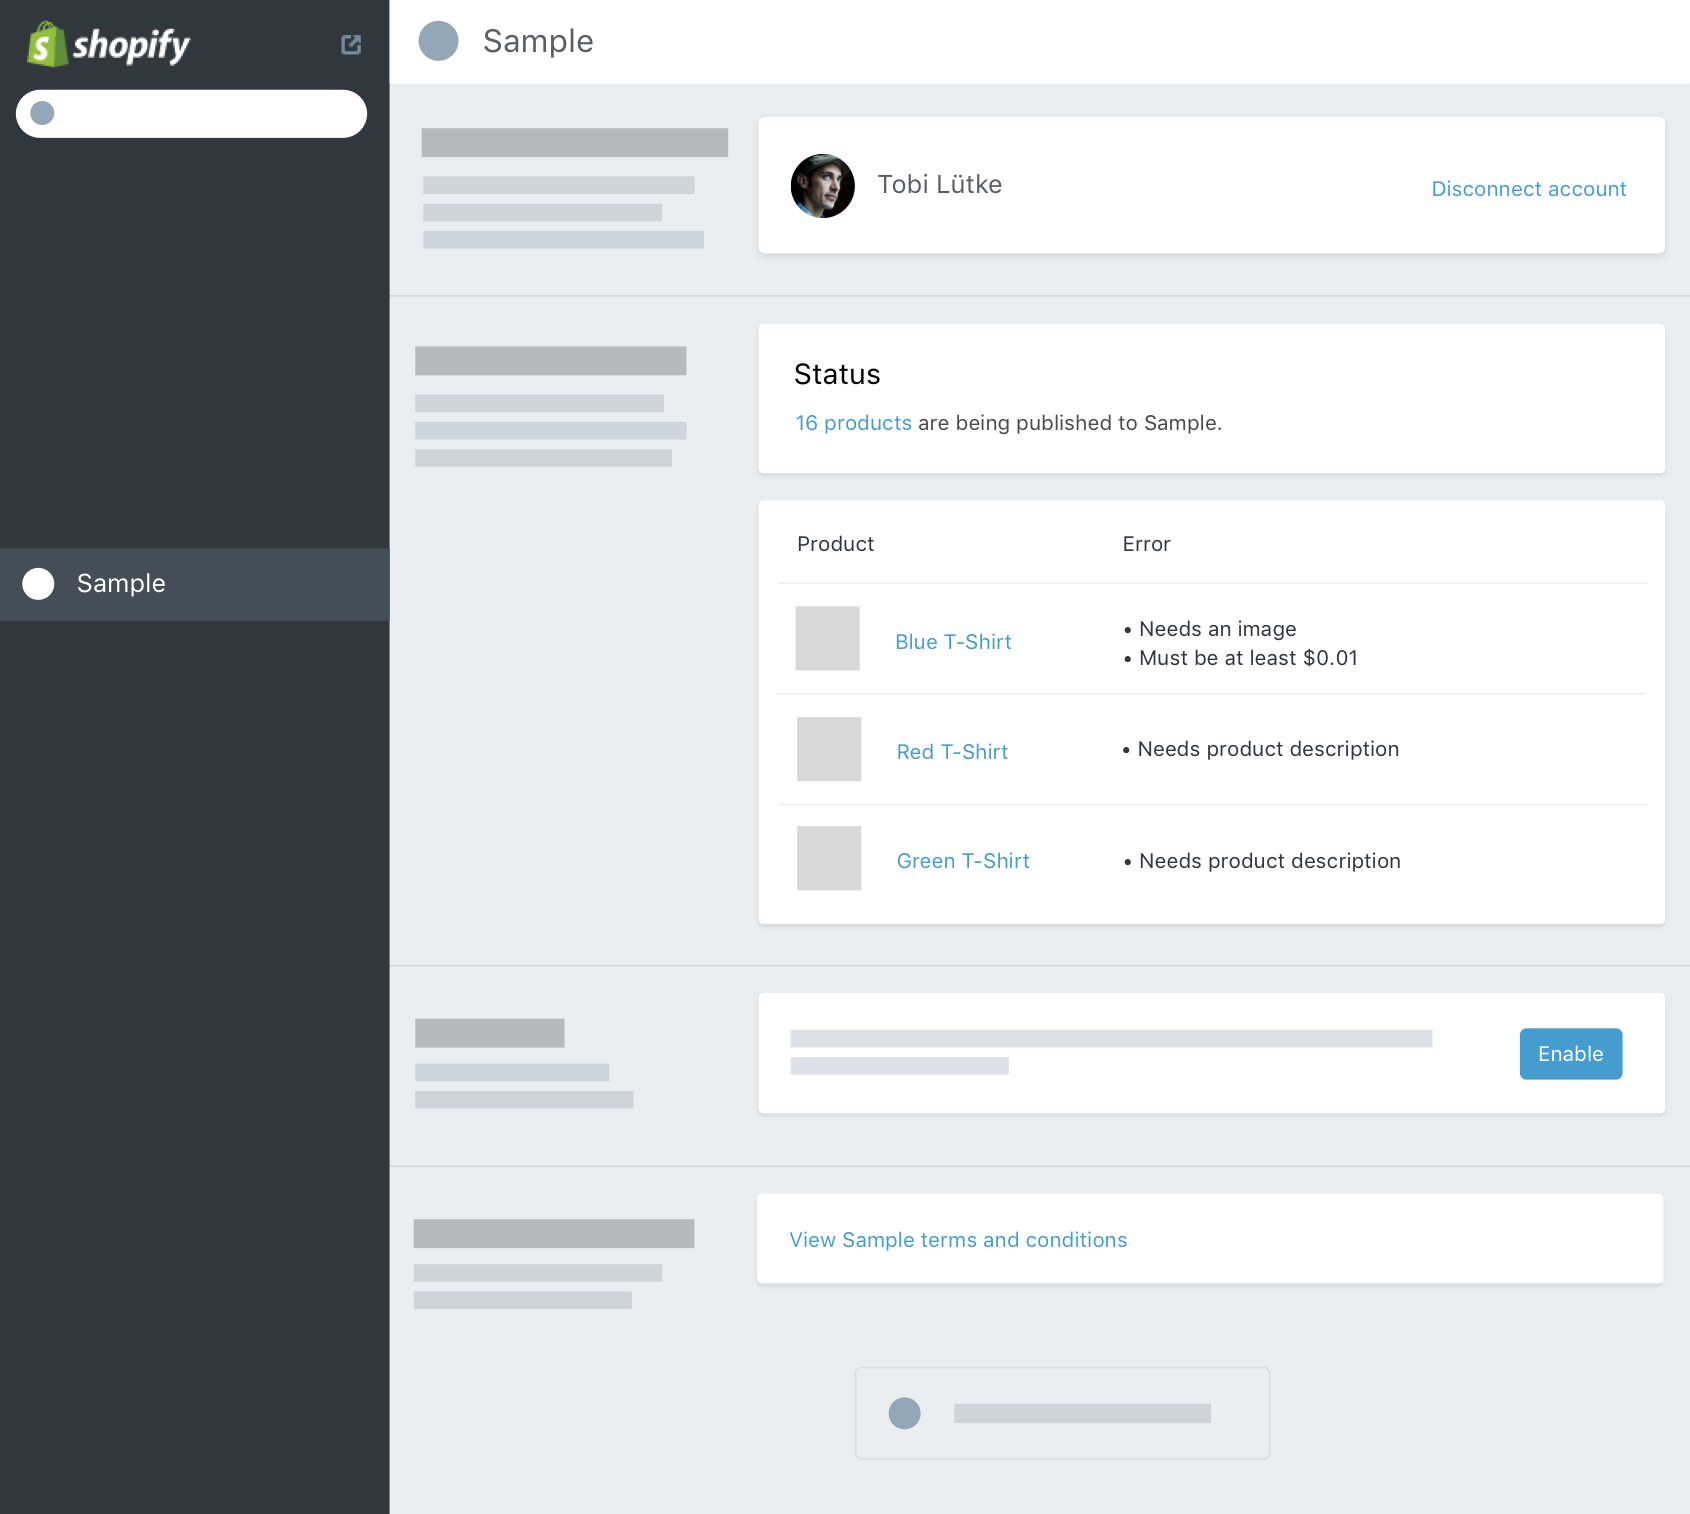1690x1514 pixels.
Task: Select the Sample channel in sidebar
Action: point(194,584)
